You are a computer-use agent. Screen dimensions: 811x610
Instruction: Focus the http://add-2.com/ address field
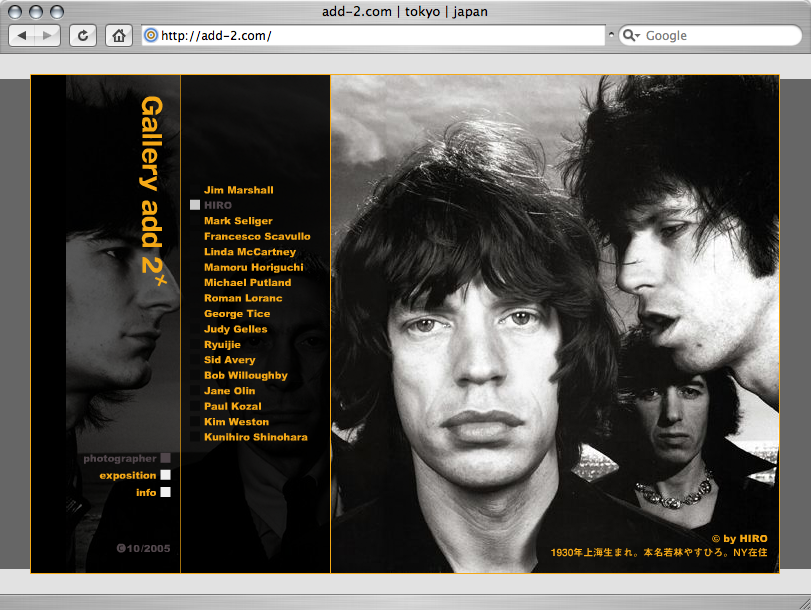click(x=373, y=35)
